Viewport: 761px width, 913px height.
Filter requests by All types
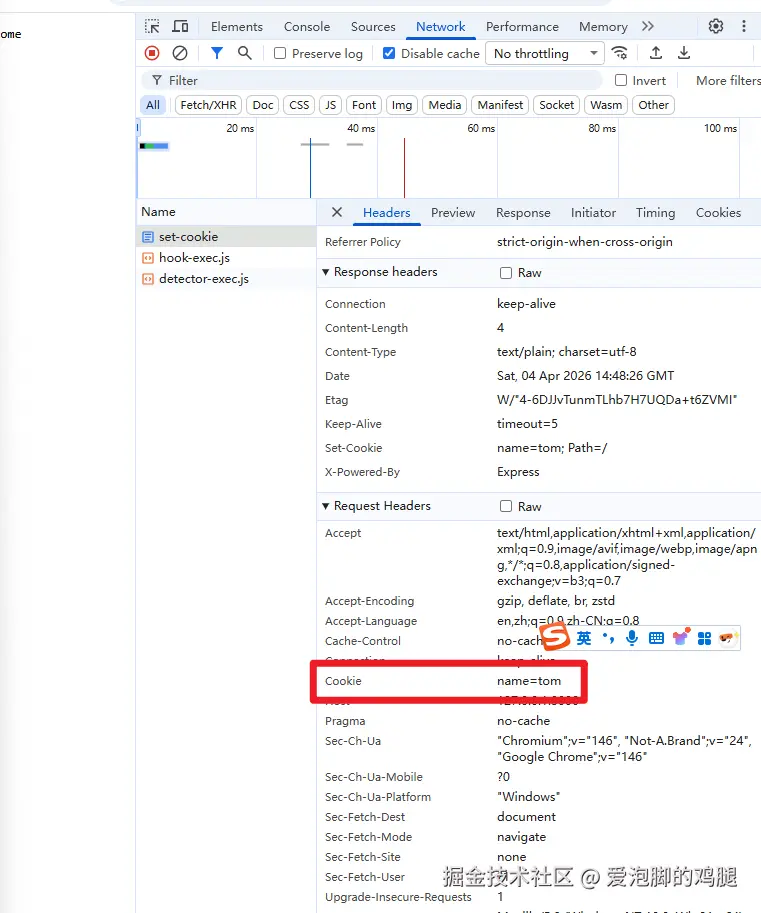tap(153, 105)
